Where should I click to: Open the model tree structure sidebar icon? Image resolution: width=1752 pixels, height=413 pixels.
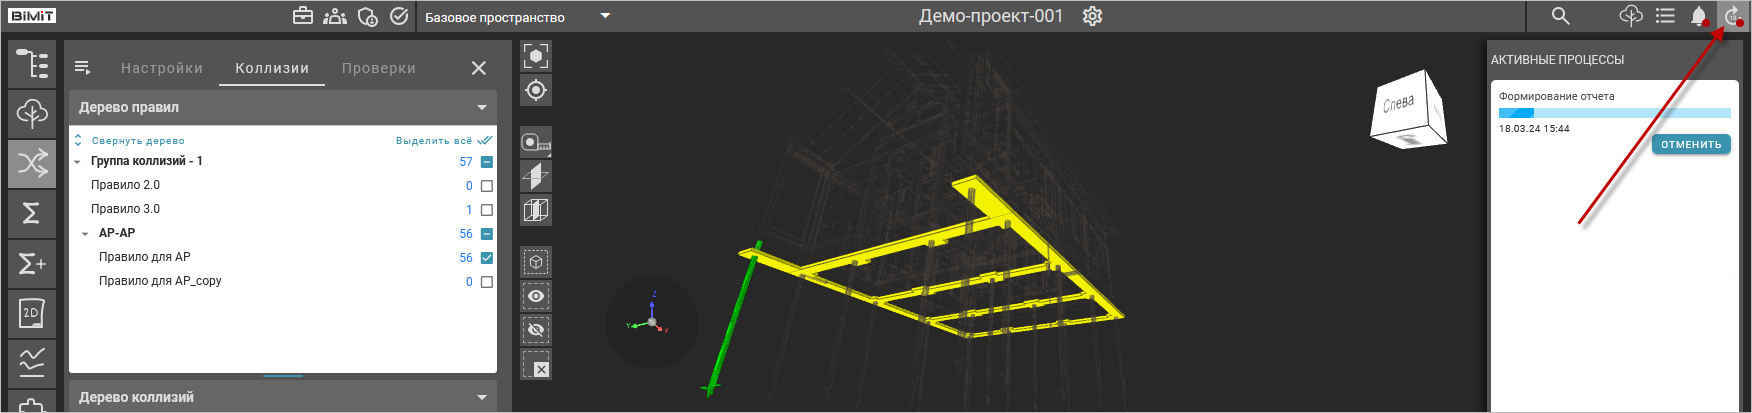32,64
